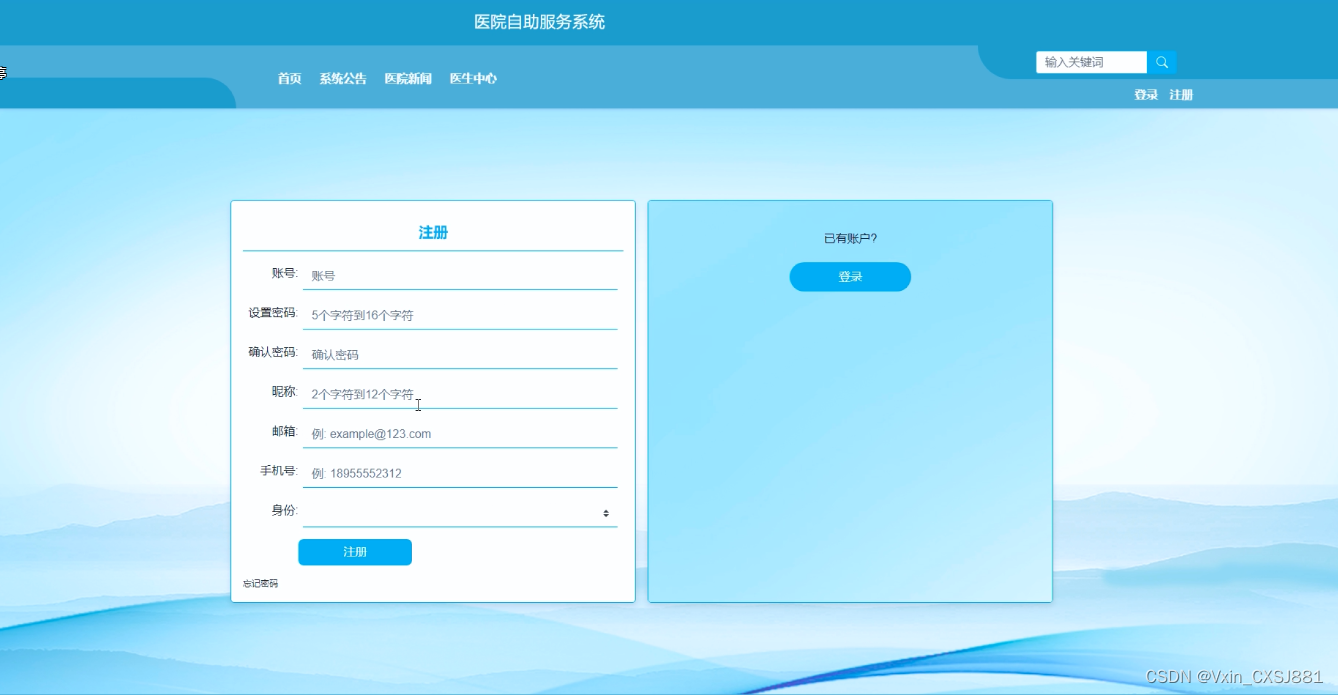This screenshot has width=1338, height=695.
Task: Open the 首页 navigation menu item
Action: coord(288,78)
